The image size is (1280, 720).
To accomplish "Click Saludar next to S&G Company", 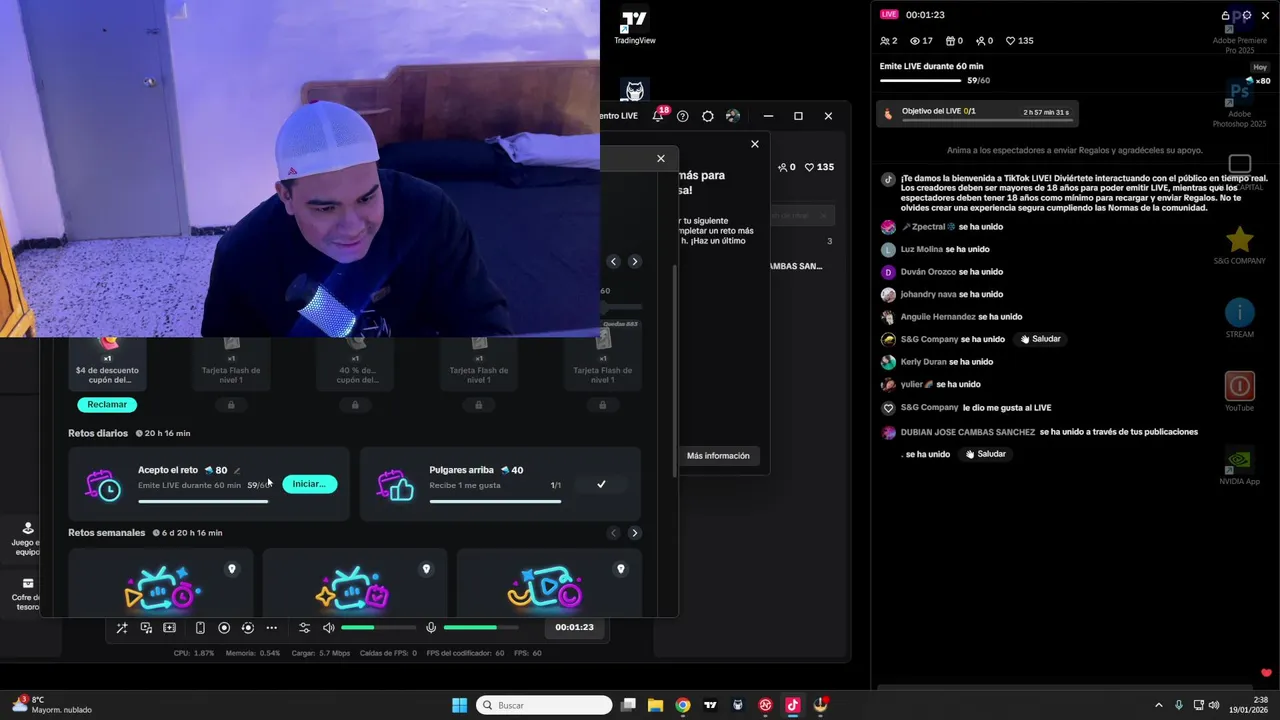I will pos(1041,339).
